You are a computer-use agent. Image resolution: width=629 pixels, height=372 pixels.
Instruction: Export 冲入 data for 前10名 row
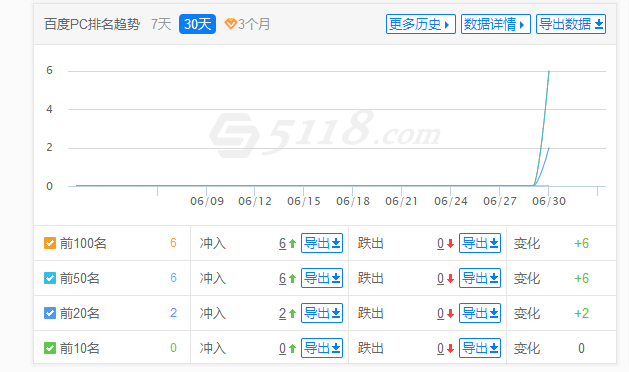[x=322, y=348]
